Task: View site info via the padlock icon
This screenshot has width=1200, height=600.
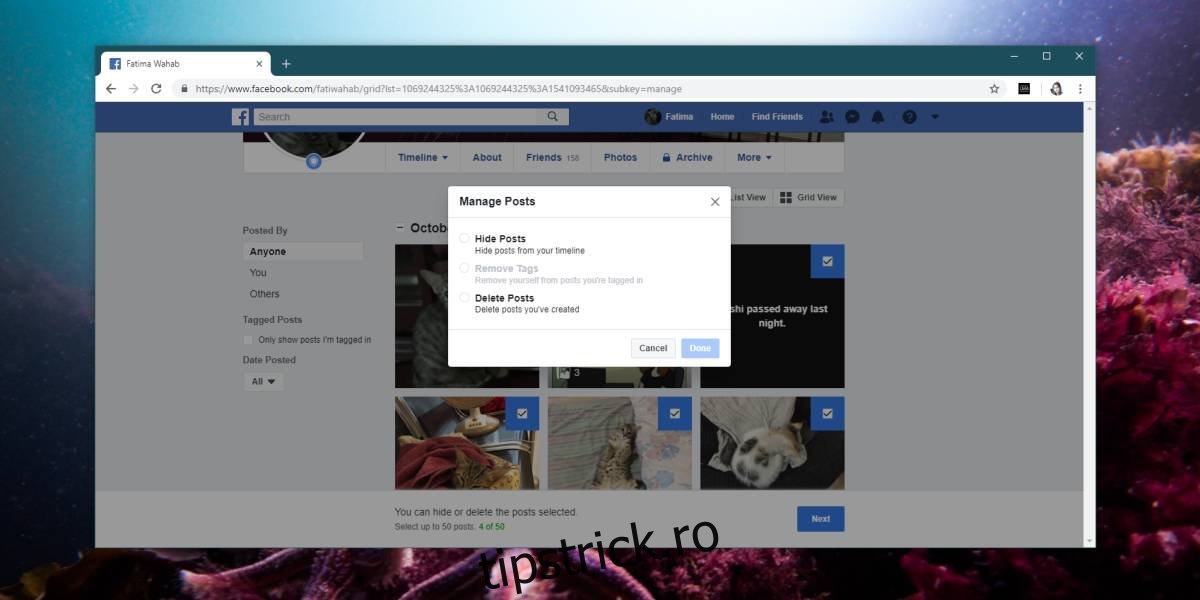Action: (x=184, y=88)
